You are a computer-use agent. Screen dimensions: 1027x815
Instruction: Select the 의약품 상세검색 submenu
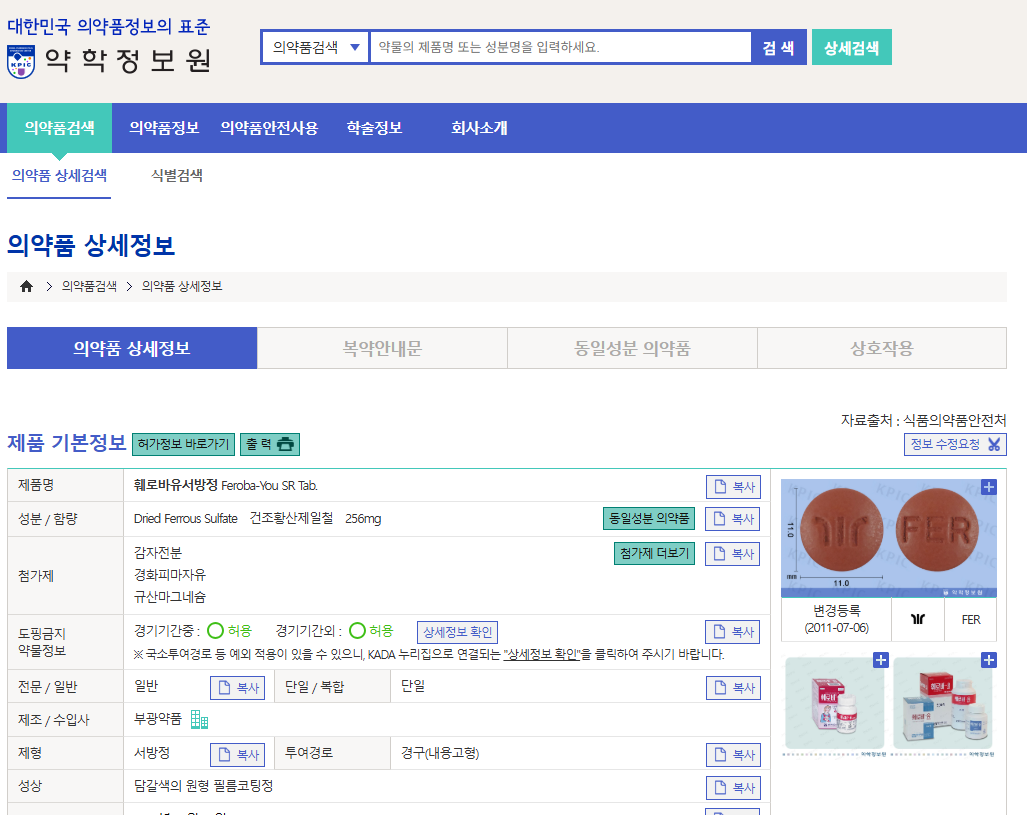[x=59, y=176]
